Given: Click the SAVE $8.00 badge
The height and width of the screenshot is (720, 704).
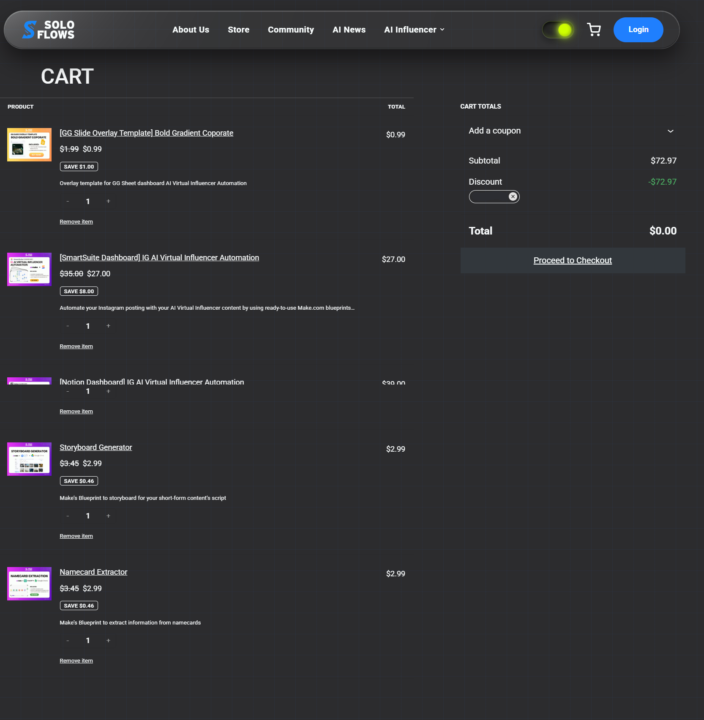Looking at the screenshot, I should 79,291.
